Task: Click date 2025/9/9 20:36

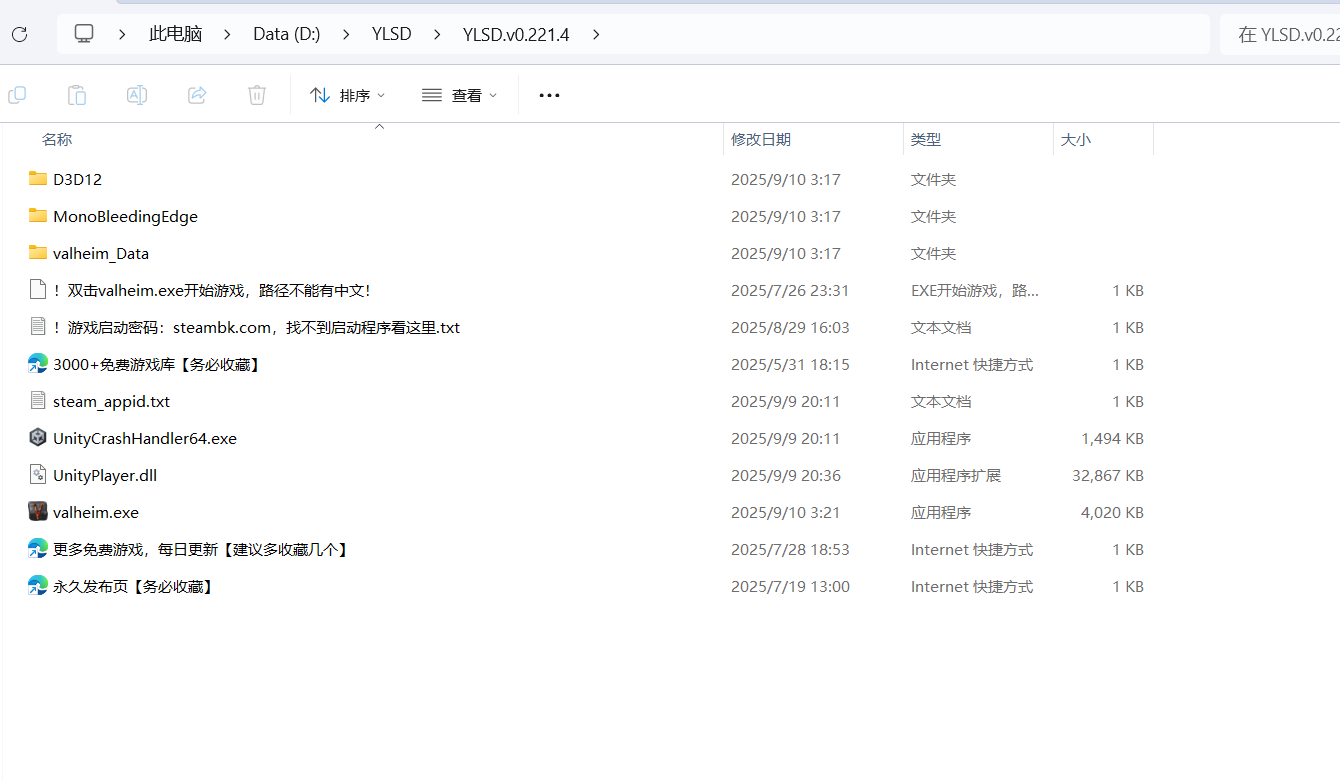Action: tap(785, 475)
